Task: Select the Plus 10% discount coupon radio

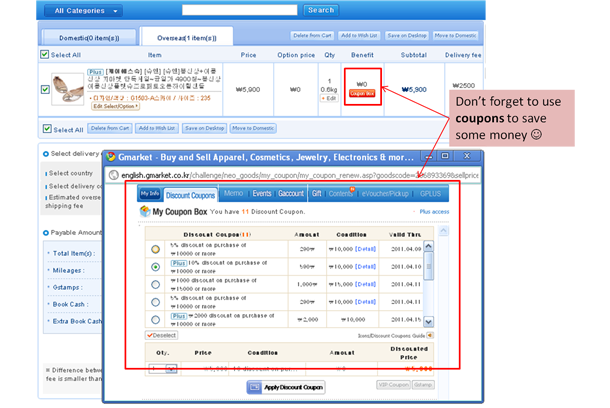Action: click(155, 267)
